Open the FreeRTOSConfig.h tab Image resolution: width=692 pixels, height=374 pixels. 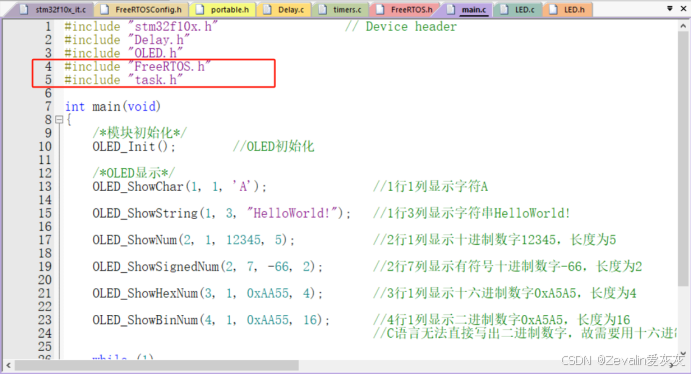(142, 9)
